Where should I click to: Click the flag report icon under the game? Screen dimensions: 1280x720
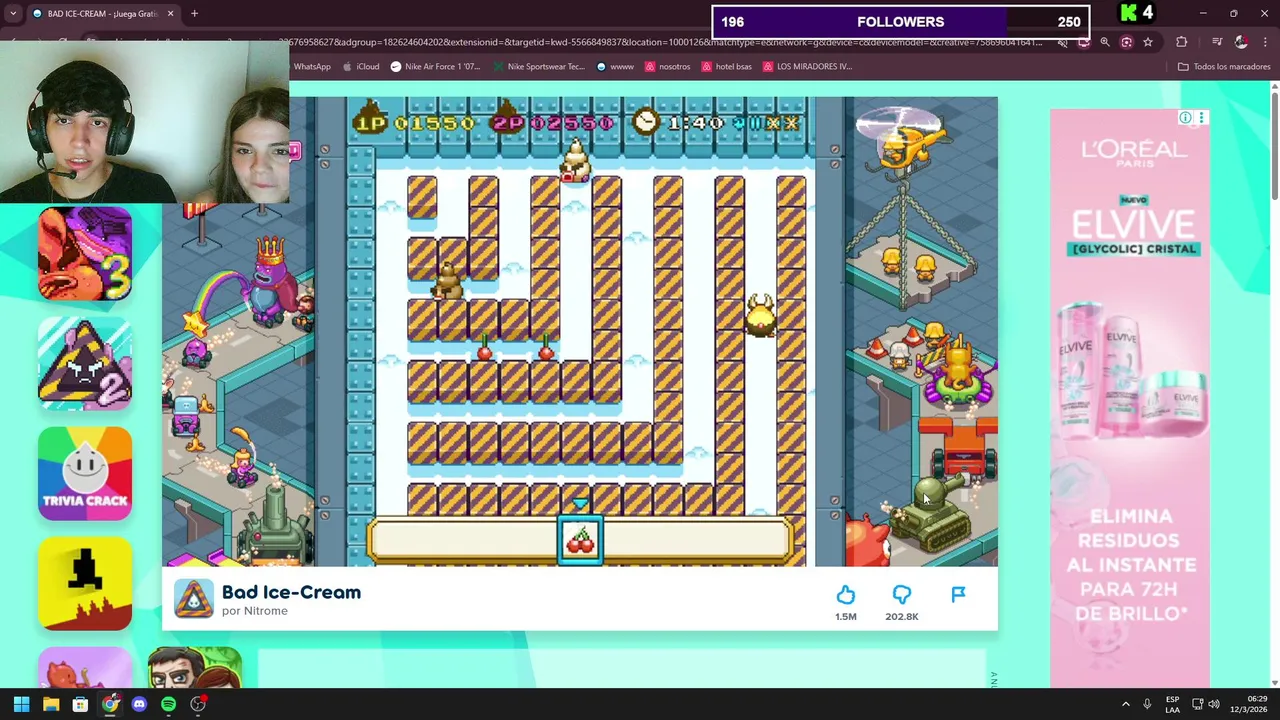point(958,595)
